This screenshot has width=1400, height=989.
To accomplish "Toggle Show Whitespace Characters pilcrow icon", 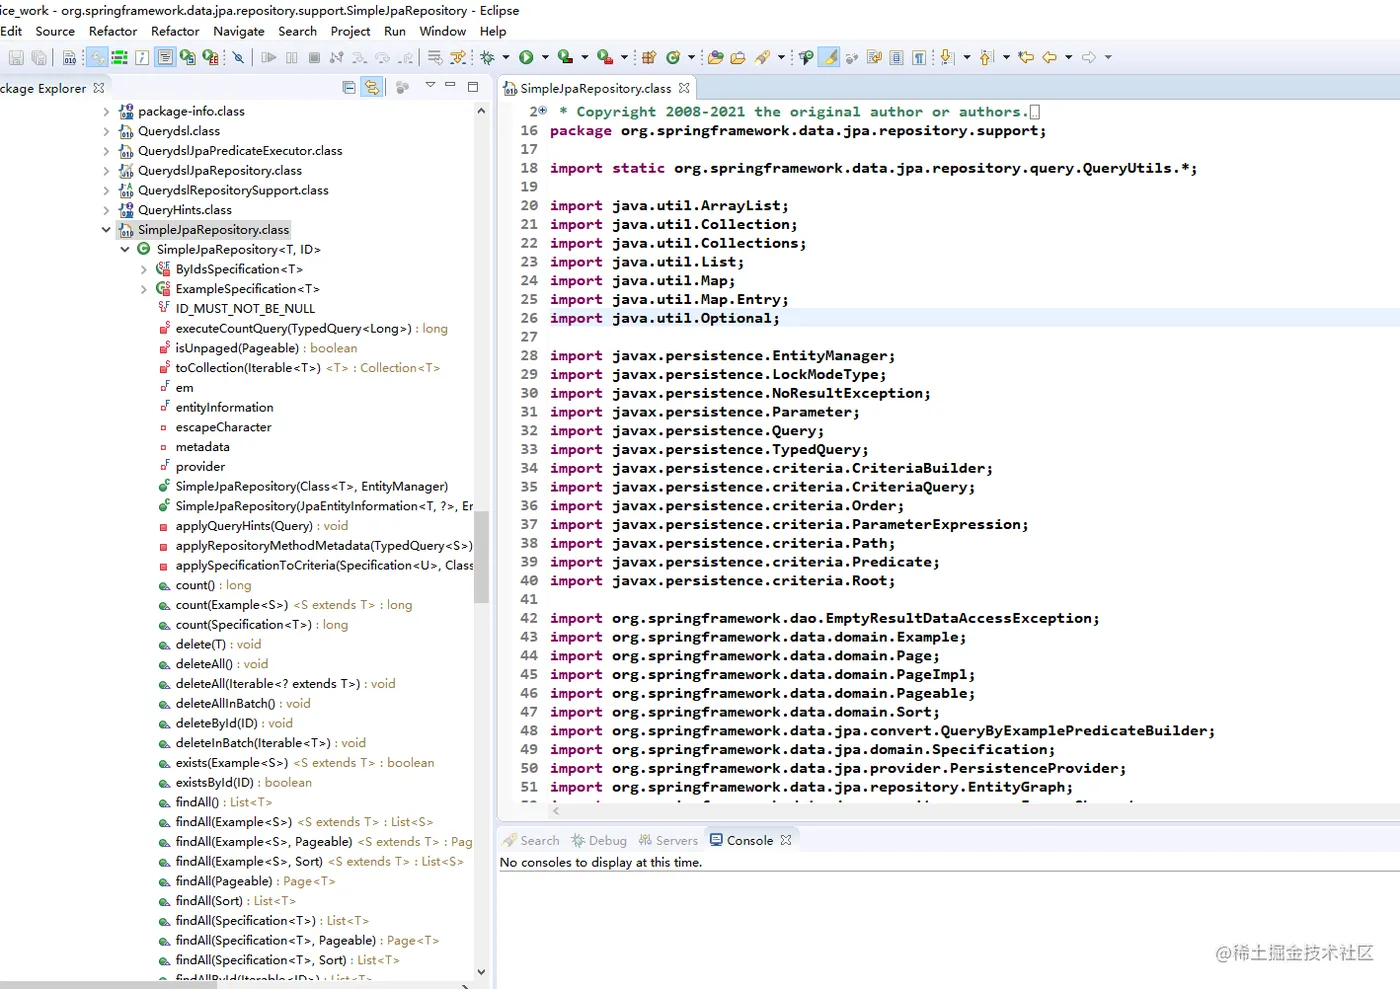I will point(918,57).
